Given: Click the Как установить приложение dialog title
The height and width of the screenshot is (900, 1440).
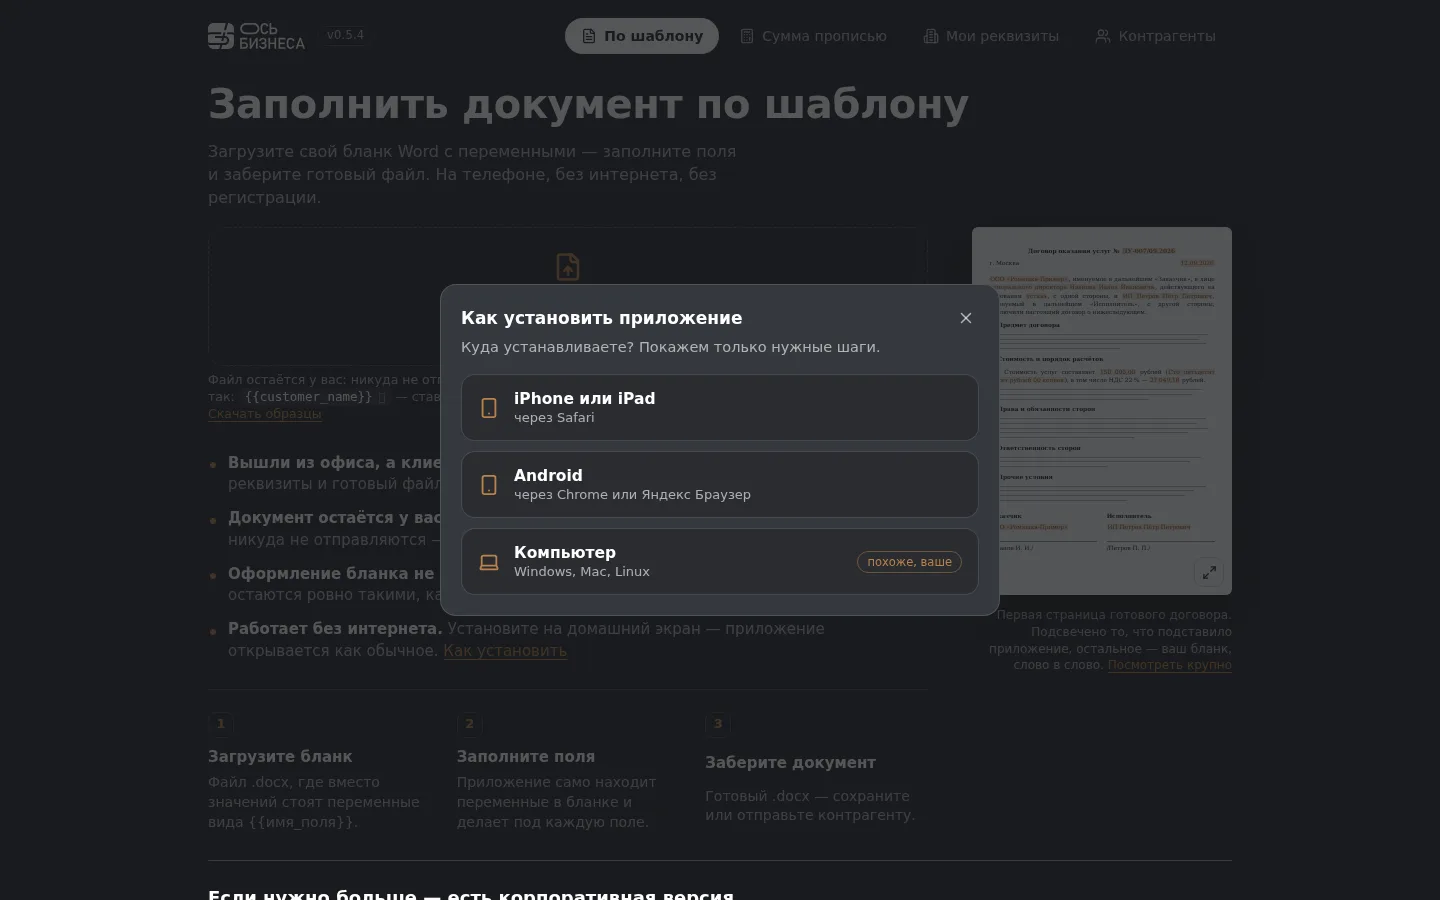Looking at the screenshot, I should tap(601, 318).
